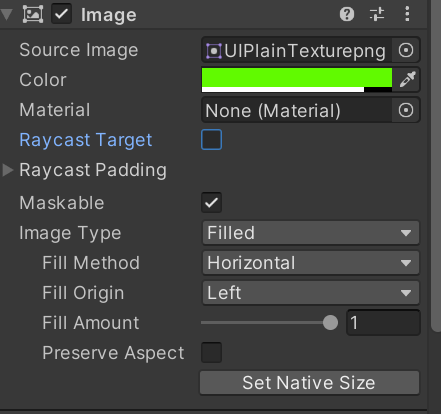The height and width of the screenshot is (414, 441).
Task: Click the Fill Amount value field
Action: click(x=383, y=323)
